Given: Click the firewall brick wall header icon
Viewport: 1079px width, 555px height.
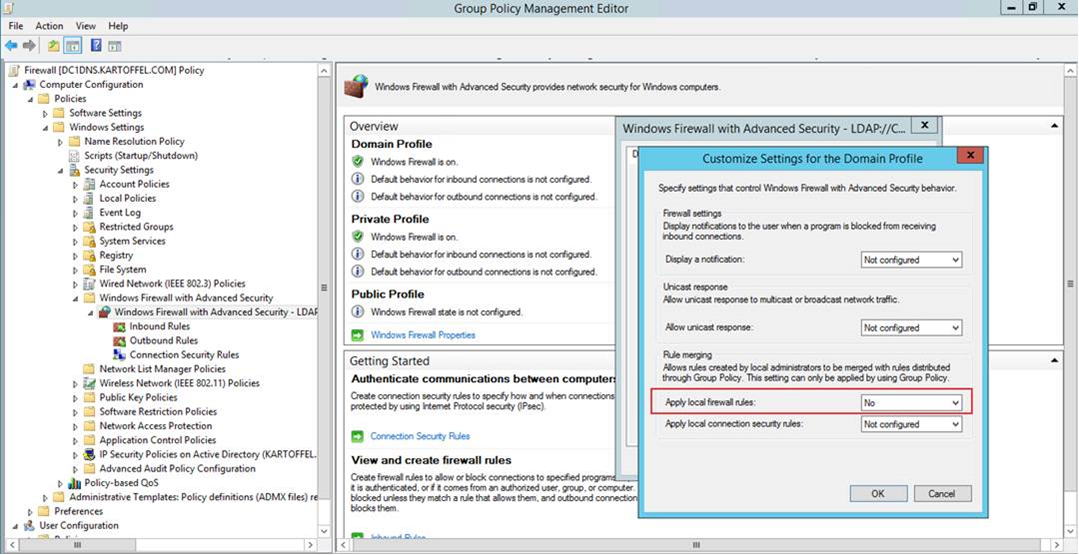Looking at the screenshot, I should click(x=356, y=88).
